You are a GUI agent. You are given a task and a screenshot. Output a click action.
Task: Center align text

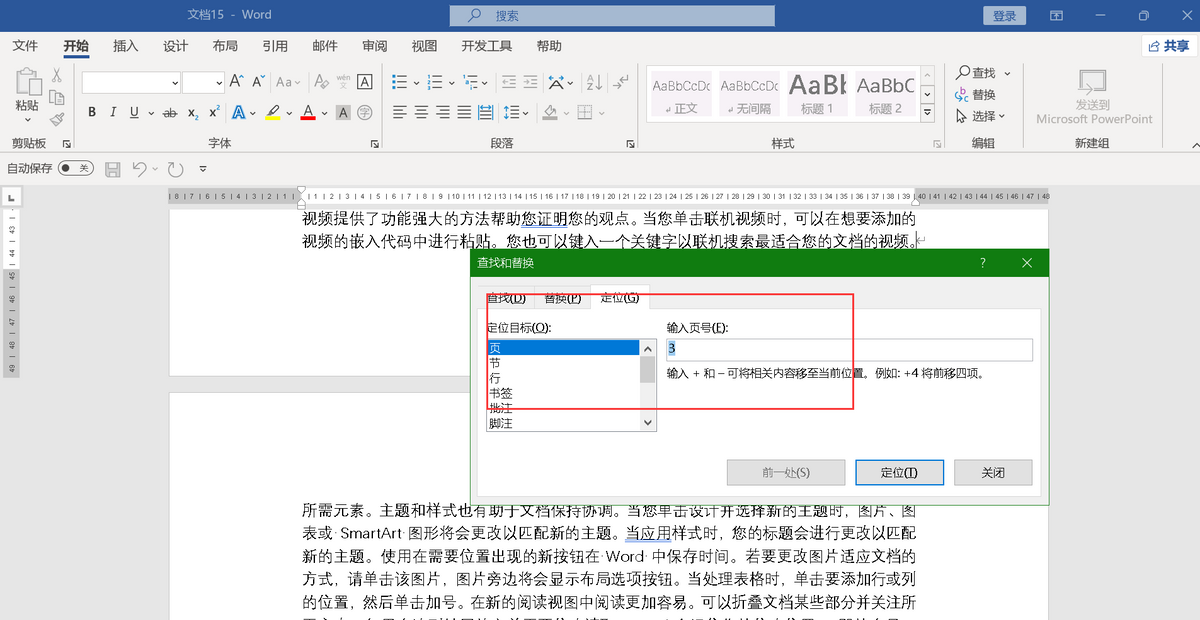click(422, 112)
